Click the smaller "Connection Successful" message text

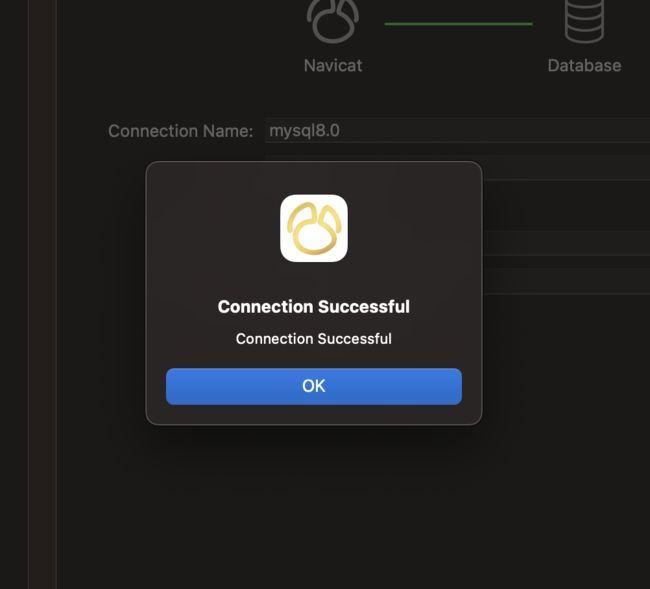click(x=314, y=339)
